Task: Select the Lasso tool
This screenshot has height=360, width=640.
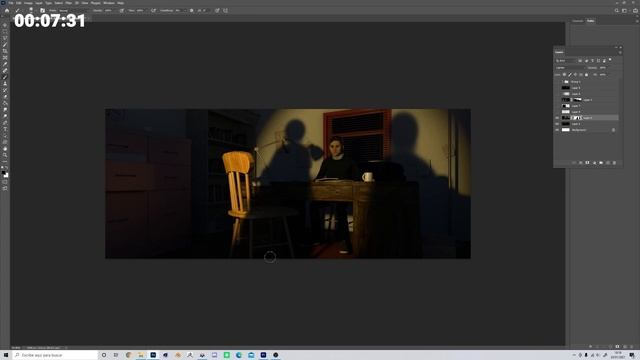Action: (5, 38)
